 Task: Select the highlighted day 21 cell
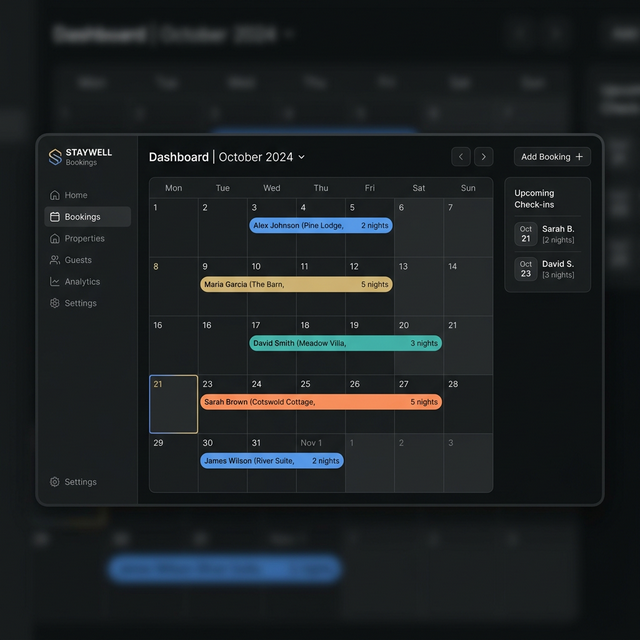click(x=173, y=404)
